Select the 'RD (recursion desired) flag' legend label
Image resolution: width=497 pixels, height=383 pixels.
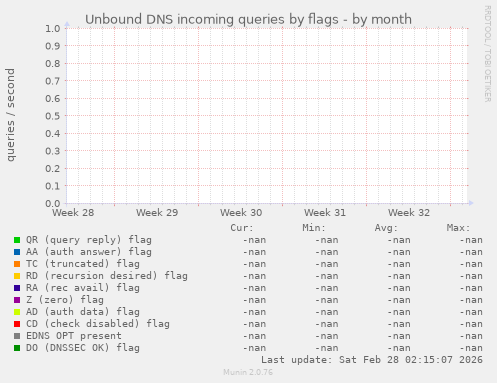click(x=107, y=276)
